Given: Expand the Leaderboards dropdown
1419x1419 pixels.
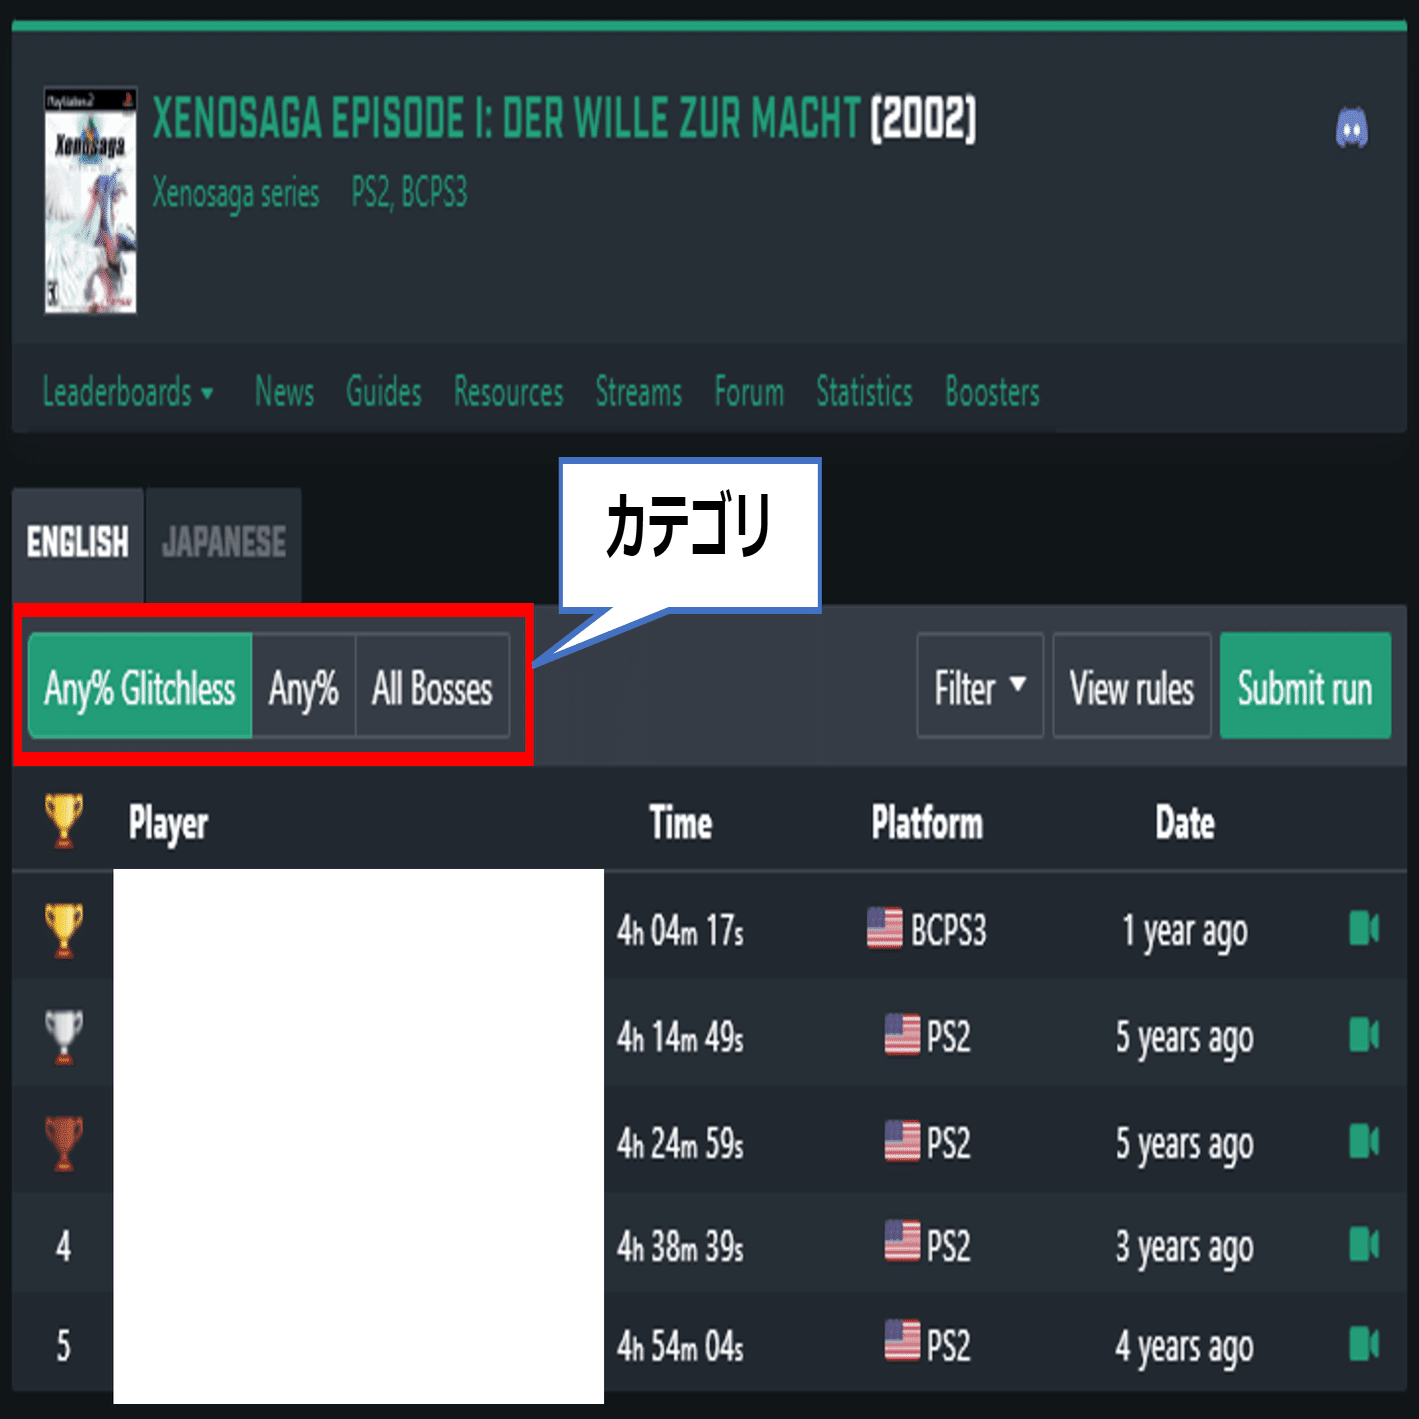Looking at the screenshot, I should (x=128, y=392).
